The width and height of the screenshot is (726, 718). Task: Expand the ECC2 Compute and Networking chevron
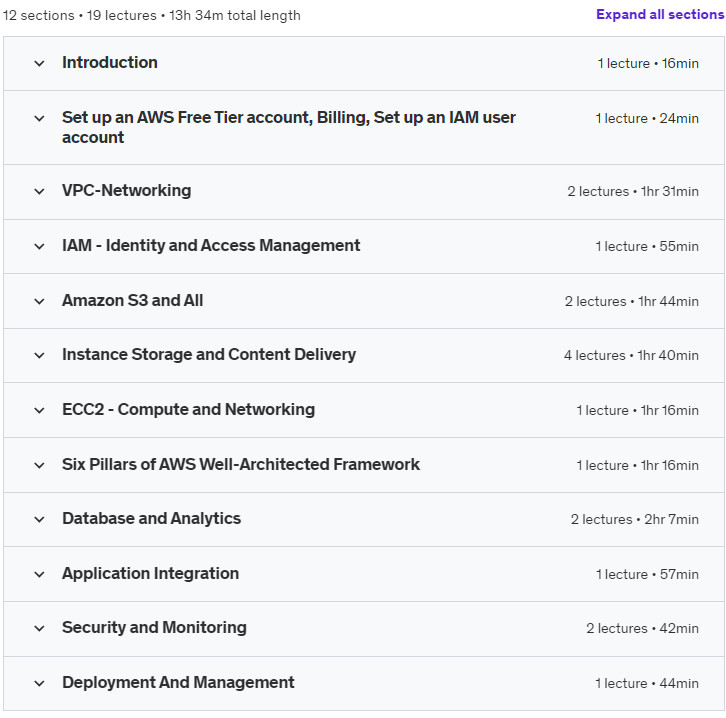click(x=39, y=410)
